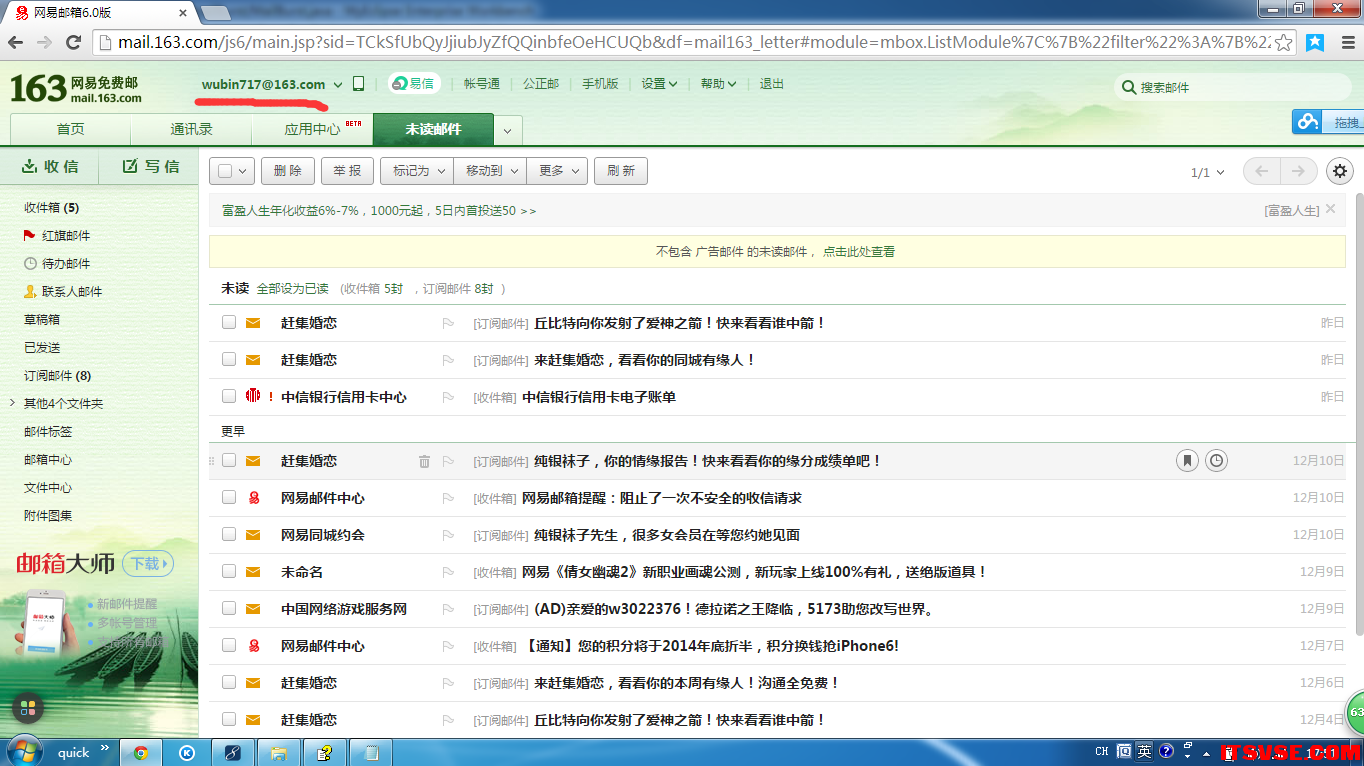Flag the 中信银行信用卡电子账单 email

tap(448, 397)
